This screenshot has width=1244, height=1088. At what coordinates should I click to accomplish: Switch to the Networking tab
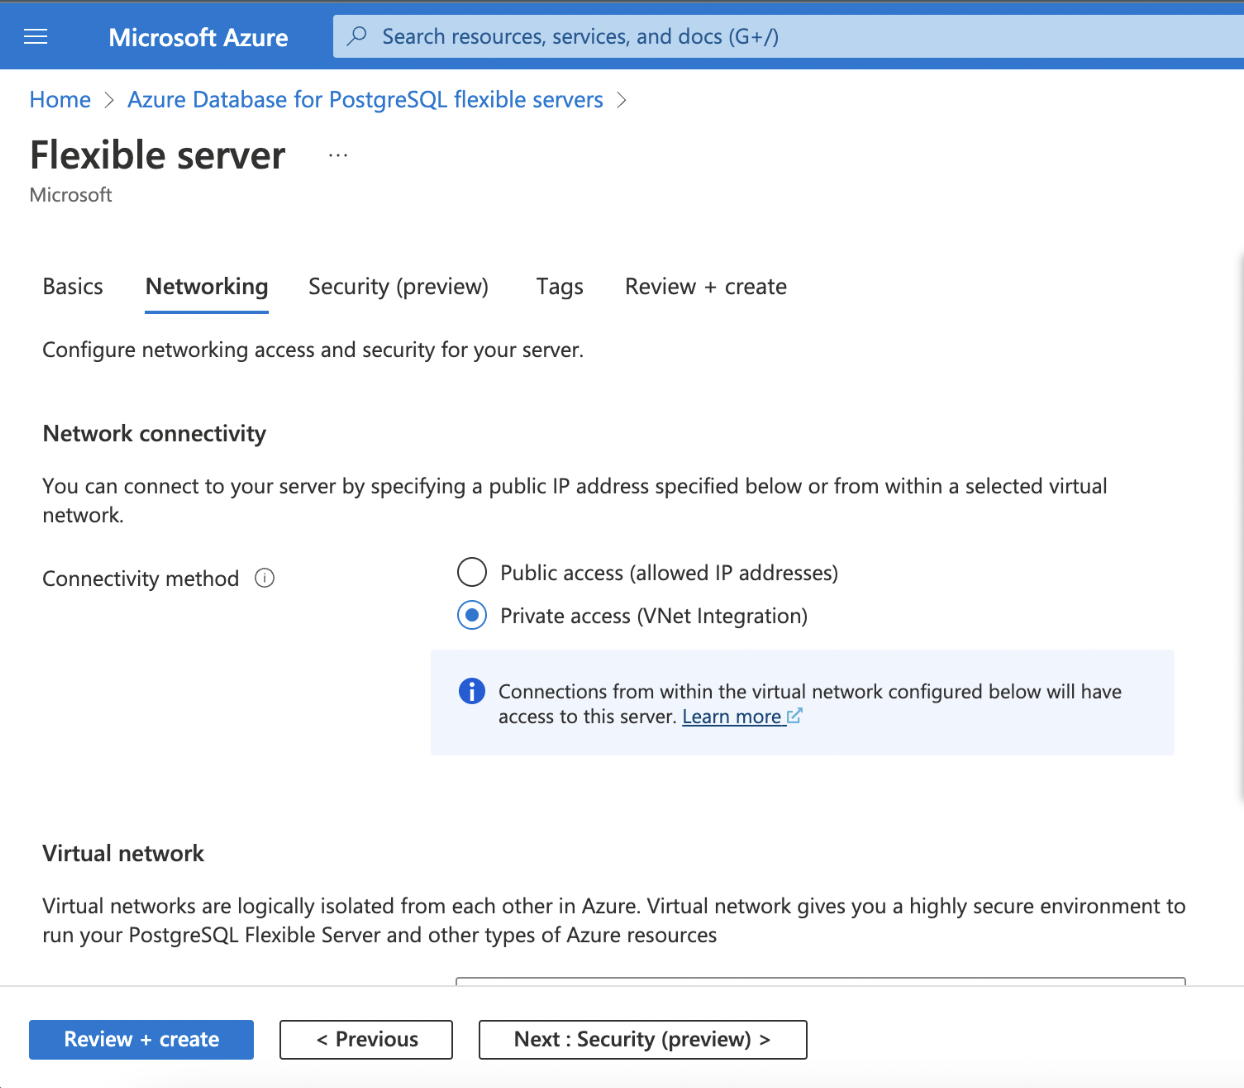point(207,287)
